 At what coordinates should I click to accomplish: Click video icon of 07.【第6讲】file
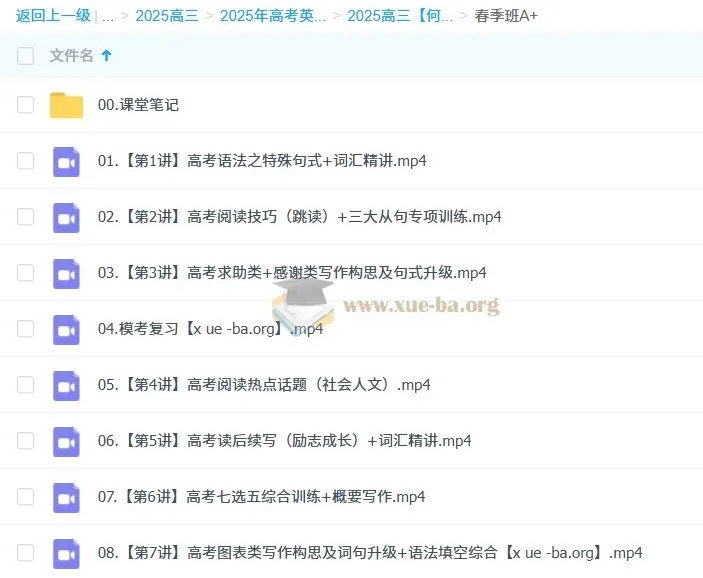tap(66, 498)
